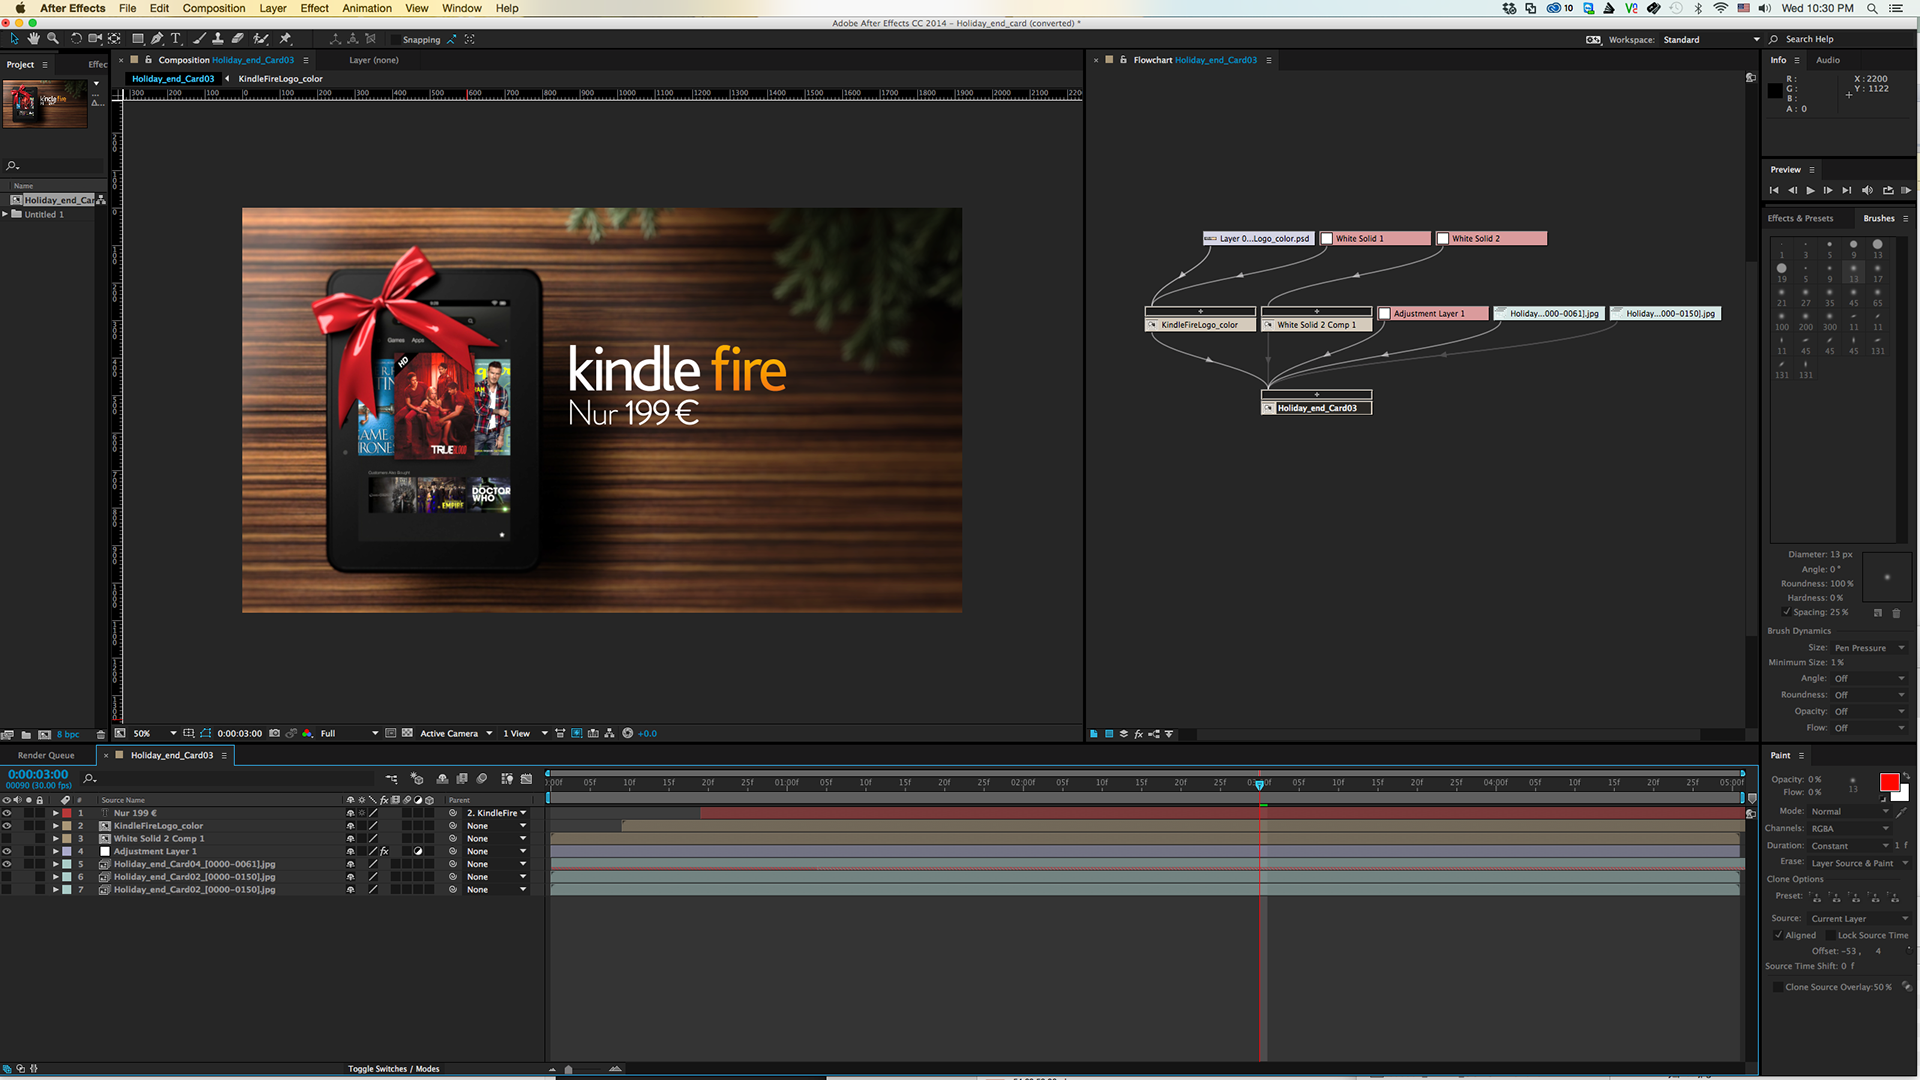The height and width of the screenshot is (1080, 1920).
Task: Expand layer 1 Nur 199 € properties
Action: pos(55,813)
